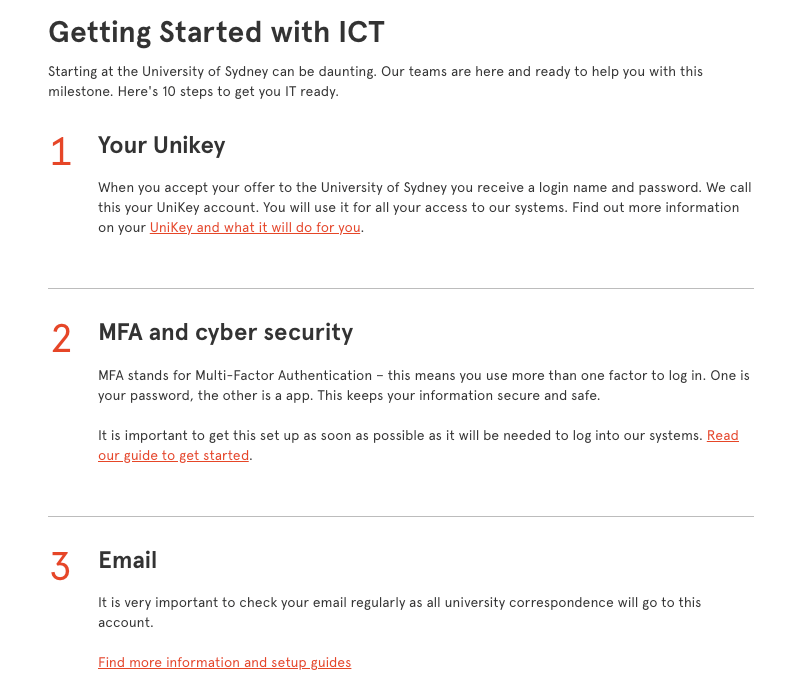The width and height of the screenshot is (790, 682).
Task: Open "Find more information and setup guides" link
Action: point(224,662)
